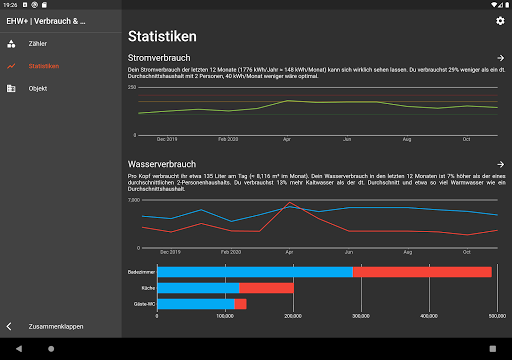The image size is (512, 360).
Task: Click the Zähler meter icon in sidebar
Action: click(x=11, y=44)
